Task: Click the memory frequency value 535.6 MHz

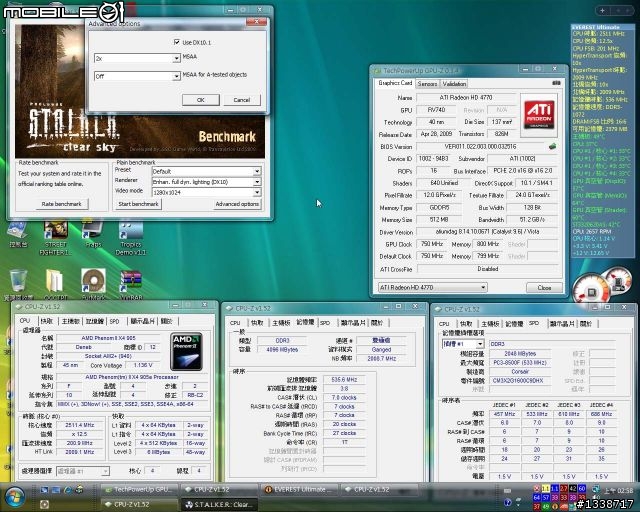Action: [344, 380]
